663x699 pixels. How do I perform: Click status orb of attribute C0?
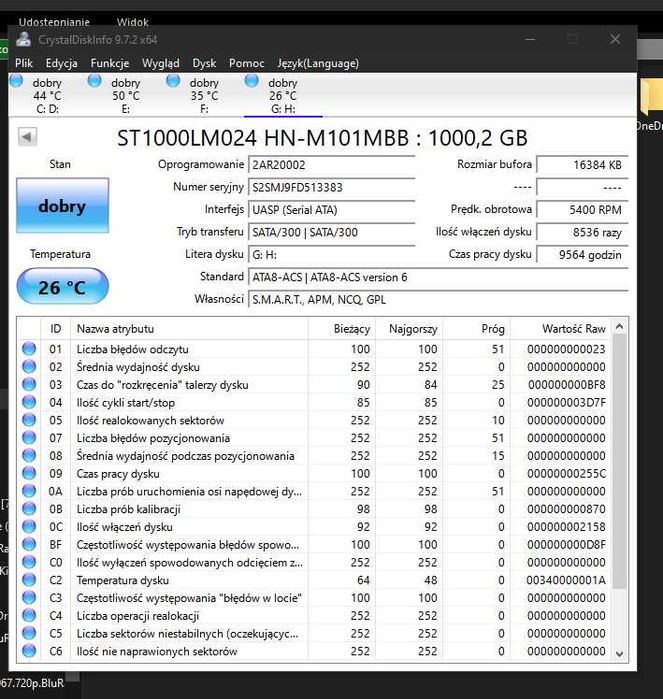pyautogui.click(x=29, y=562)
